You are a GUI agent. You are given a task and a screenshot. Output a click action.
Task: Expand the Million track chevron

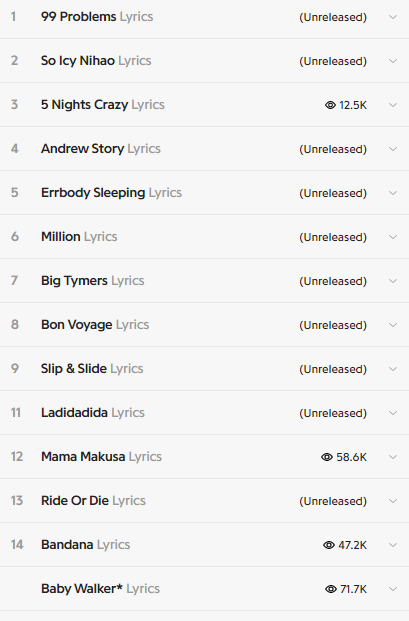[x=393, y=237]
